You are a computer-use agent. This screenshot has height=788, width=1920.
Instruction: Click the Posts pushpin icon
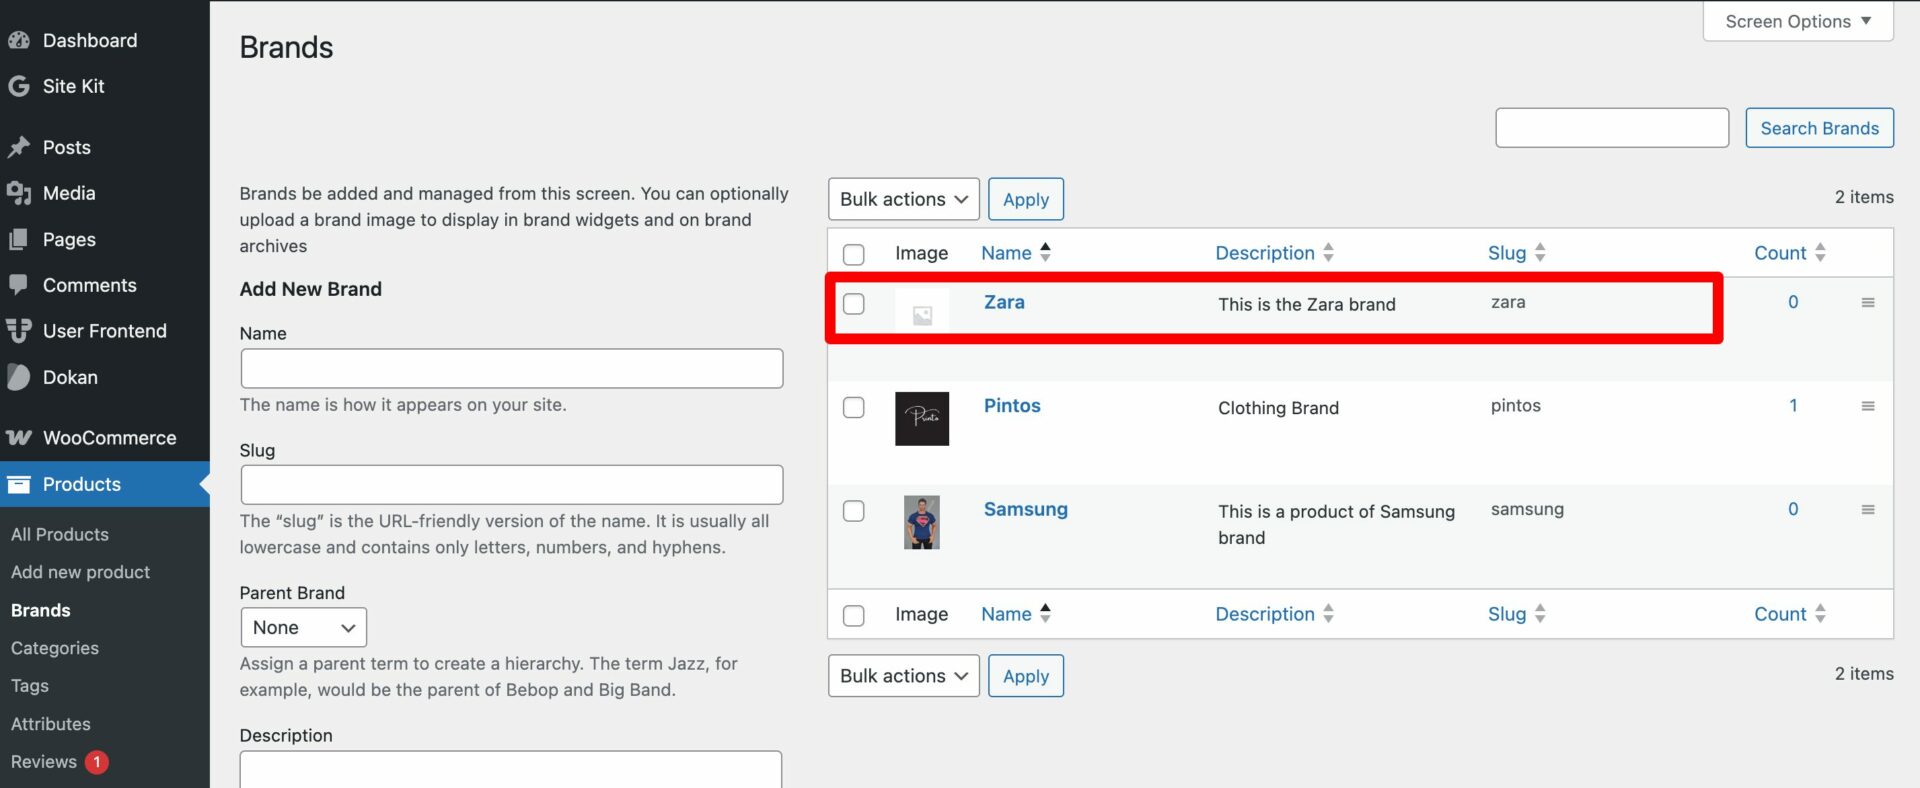click(18, 147)
